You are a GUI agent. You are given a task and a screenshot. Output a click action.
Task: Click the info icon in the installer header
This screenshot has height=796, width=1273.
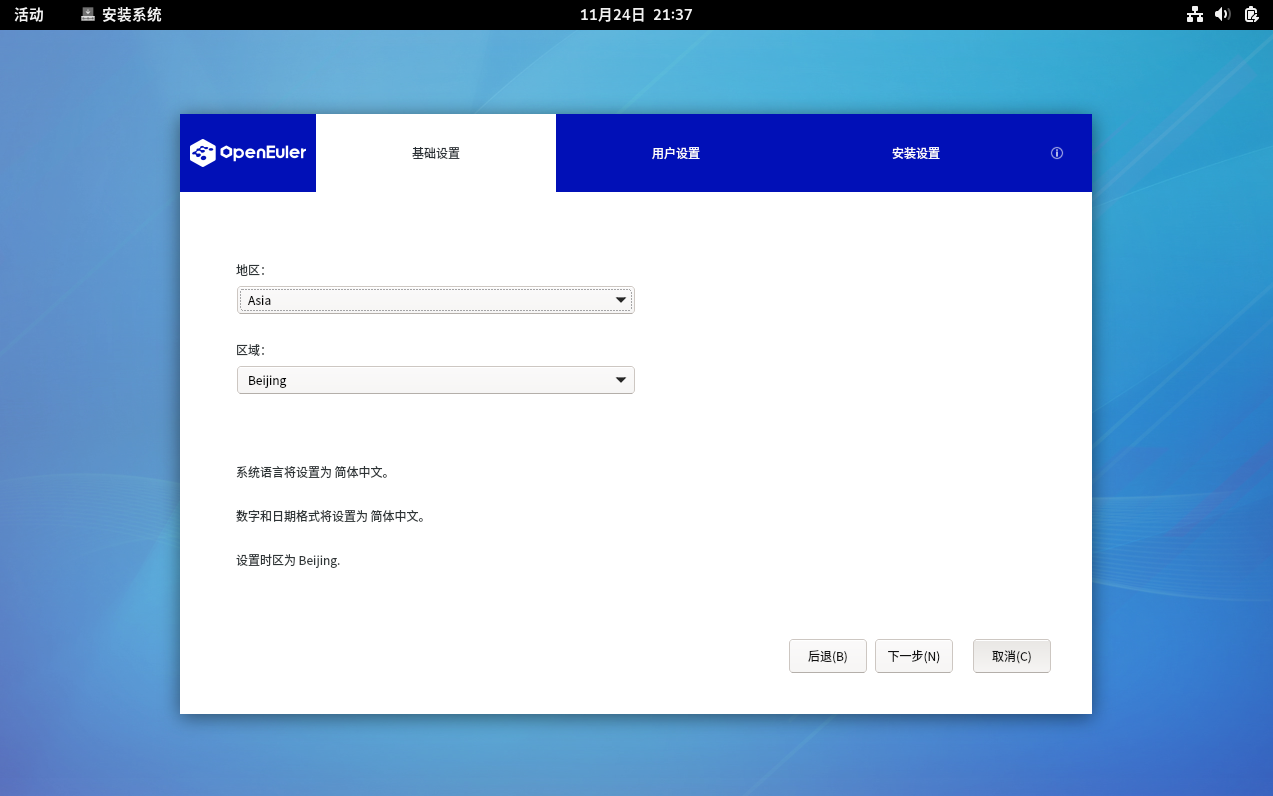point(1056,153)
